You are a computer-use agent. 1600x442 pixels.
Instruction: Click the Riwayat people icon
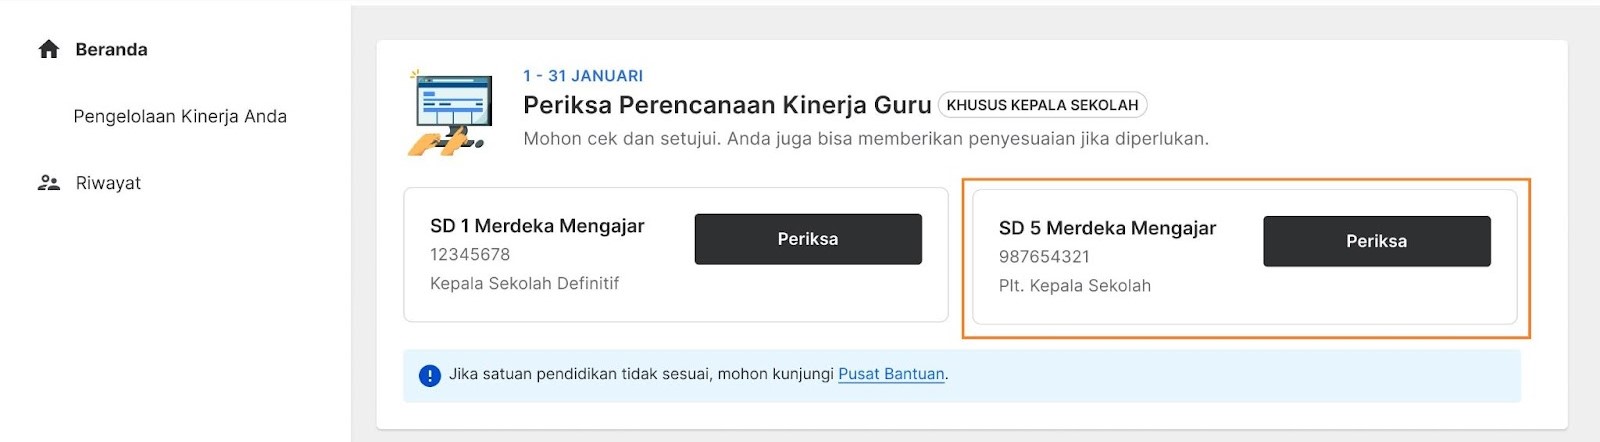pos(49,183)
